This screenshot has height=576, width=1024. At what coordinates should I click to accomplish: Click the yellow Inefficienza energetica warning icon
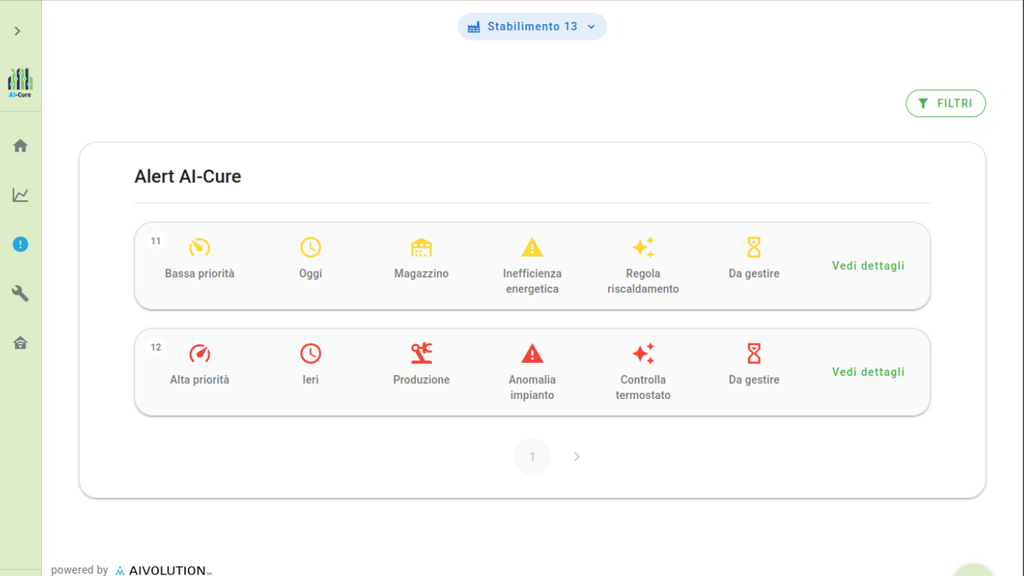(x=532, y=247)
